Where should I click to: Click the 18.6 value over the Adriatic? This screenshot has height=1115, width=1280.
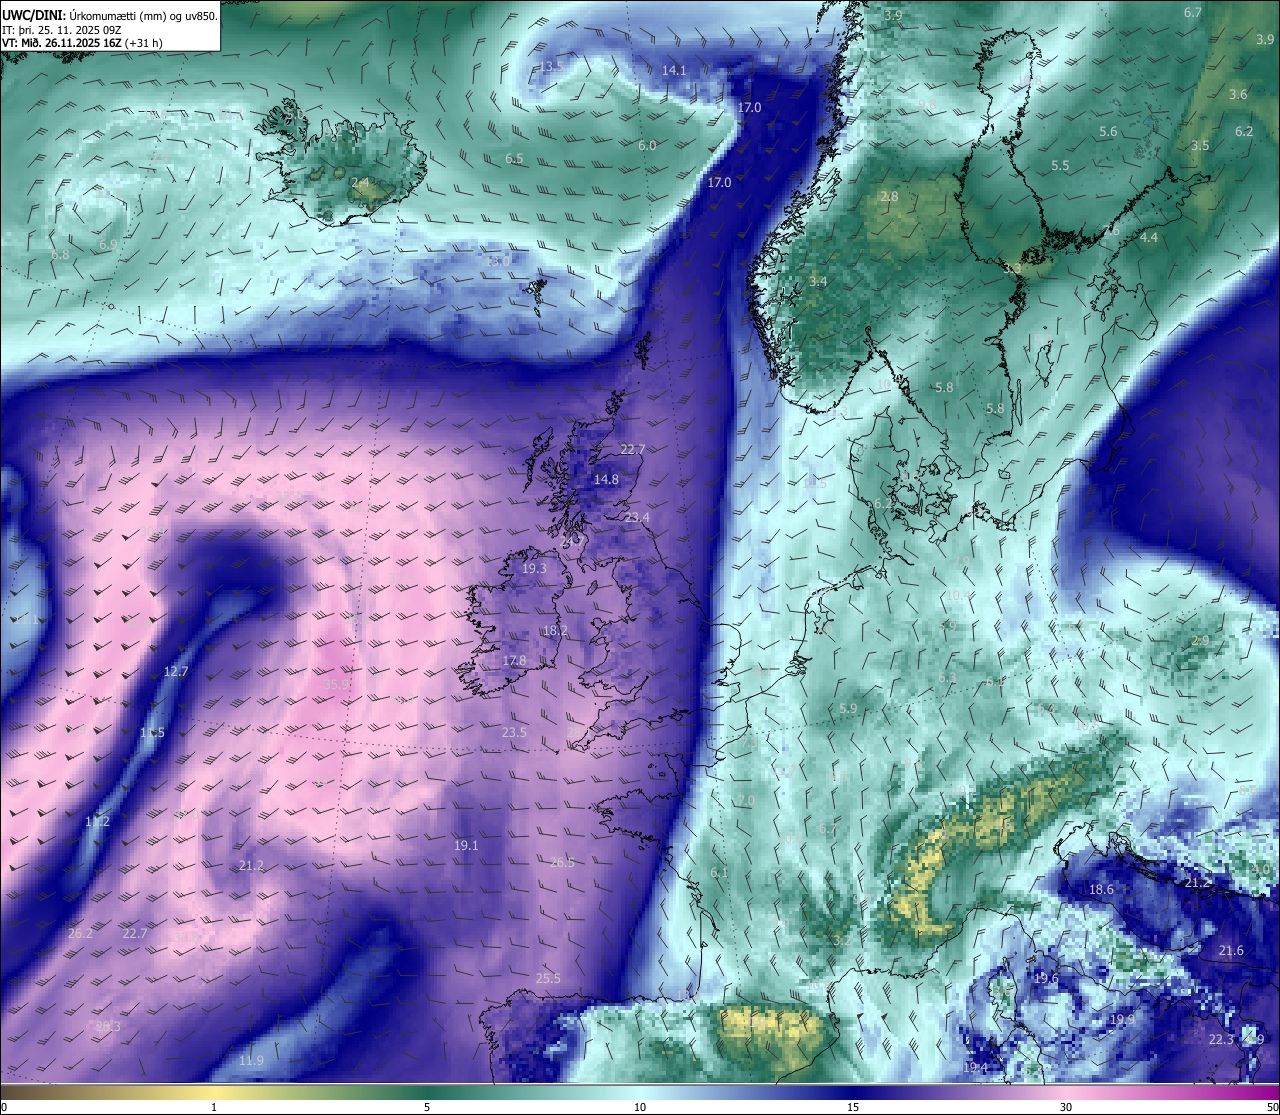(1101, 889)
